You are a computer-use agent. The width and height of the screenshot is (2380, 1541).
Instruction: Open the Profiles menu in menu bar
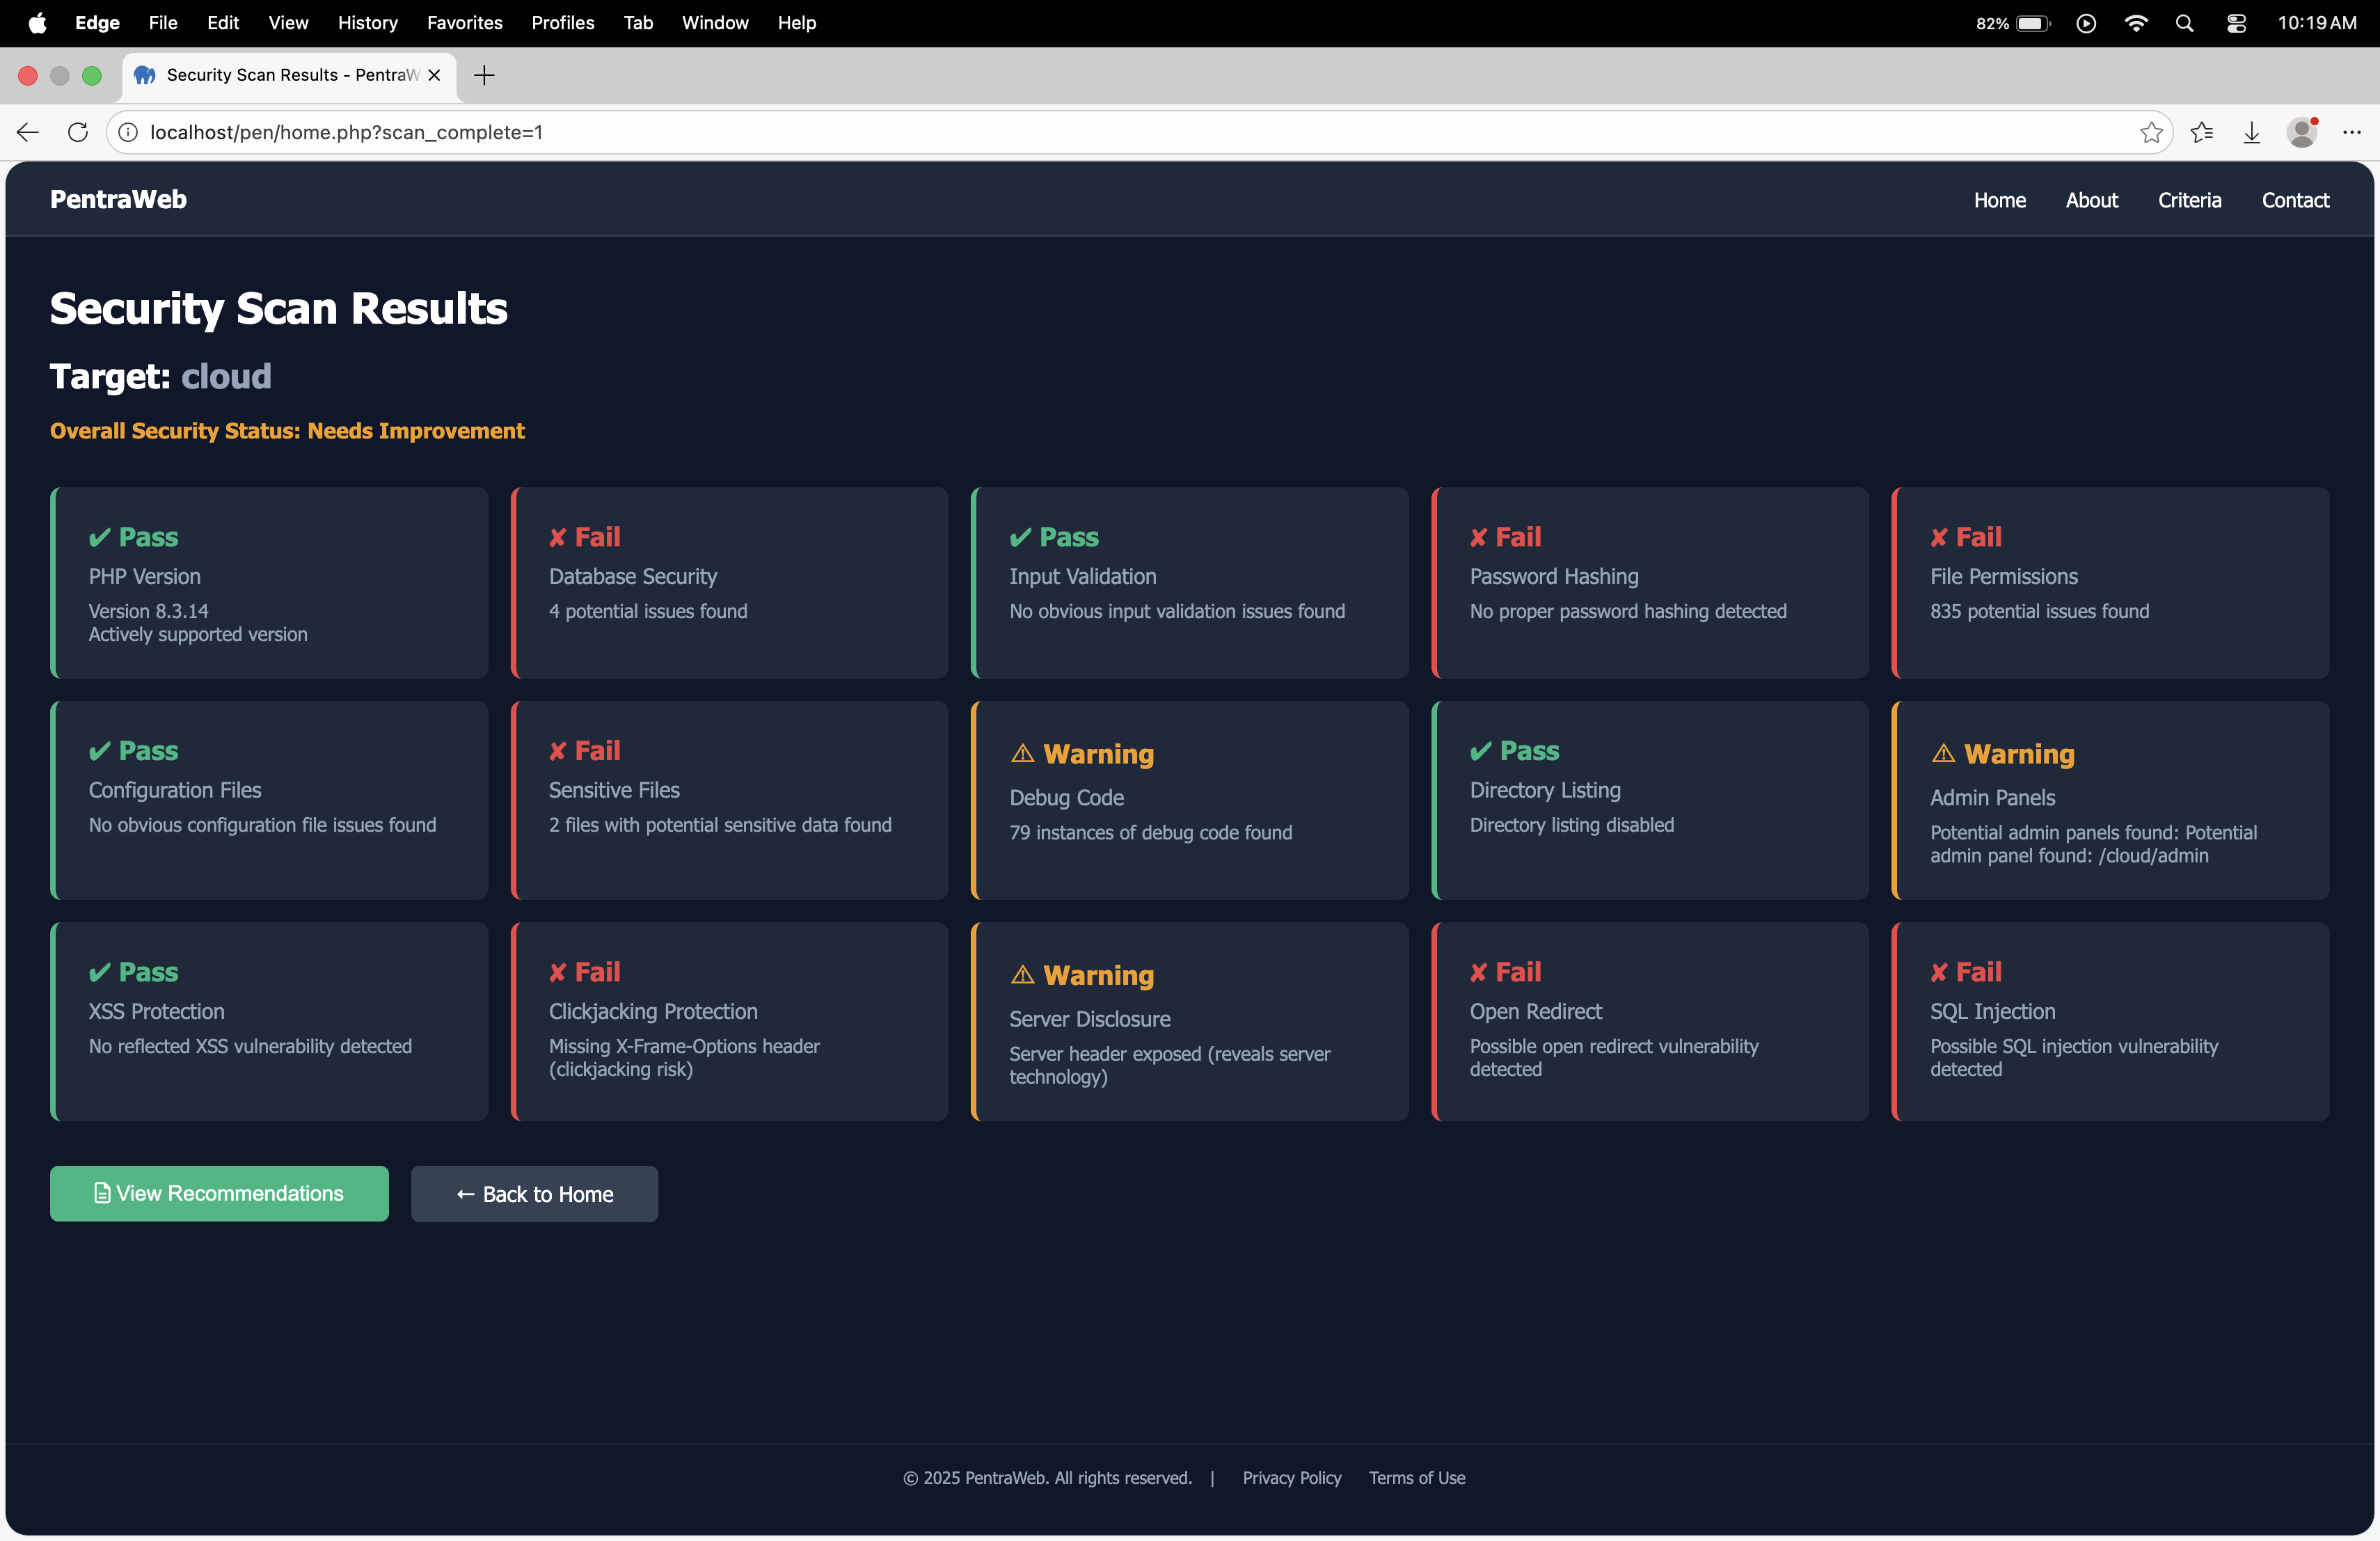562,23
